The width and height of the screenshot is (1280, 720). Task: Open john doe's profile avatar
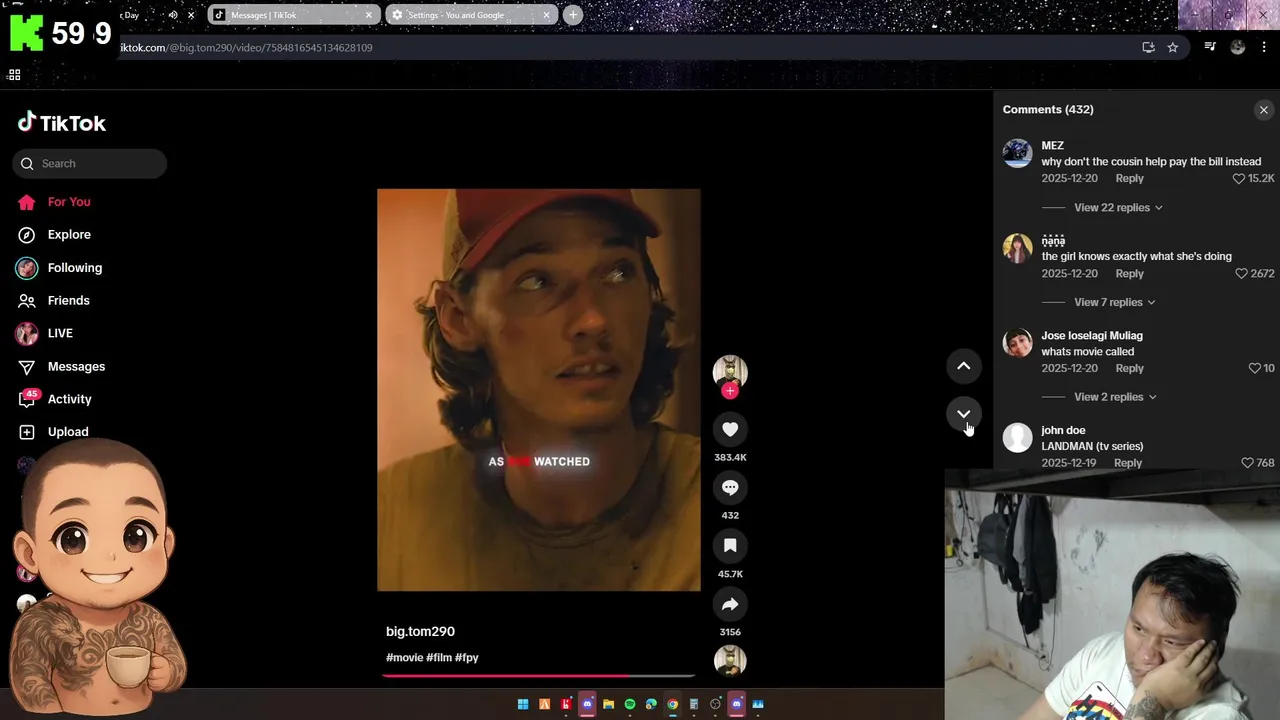point(1017,438)
